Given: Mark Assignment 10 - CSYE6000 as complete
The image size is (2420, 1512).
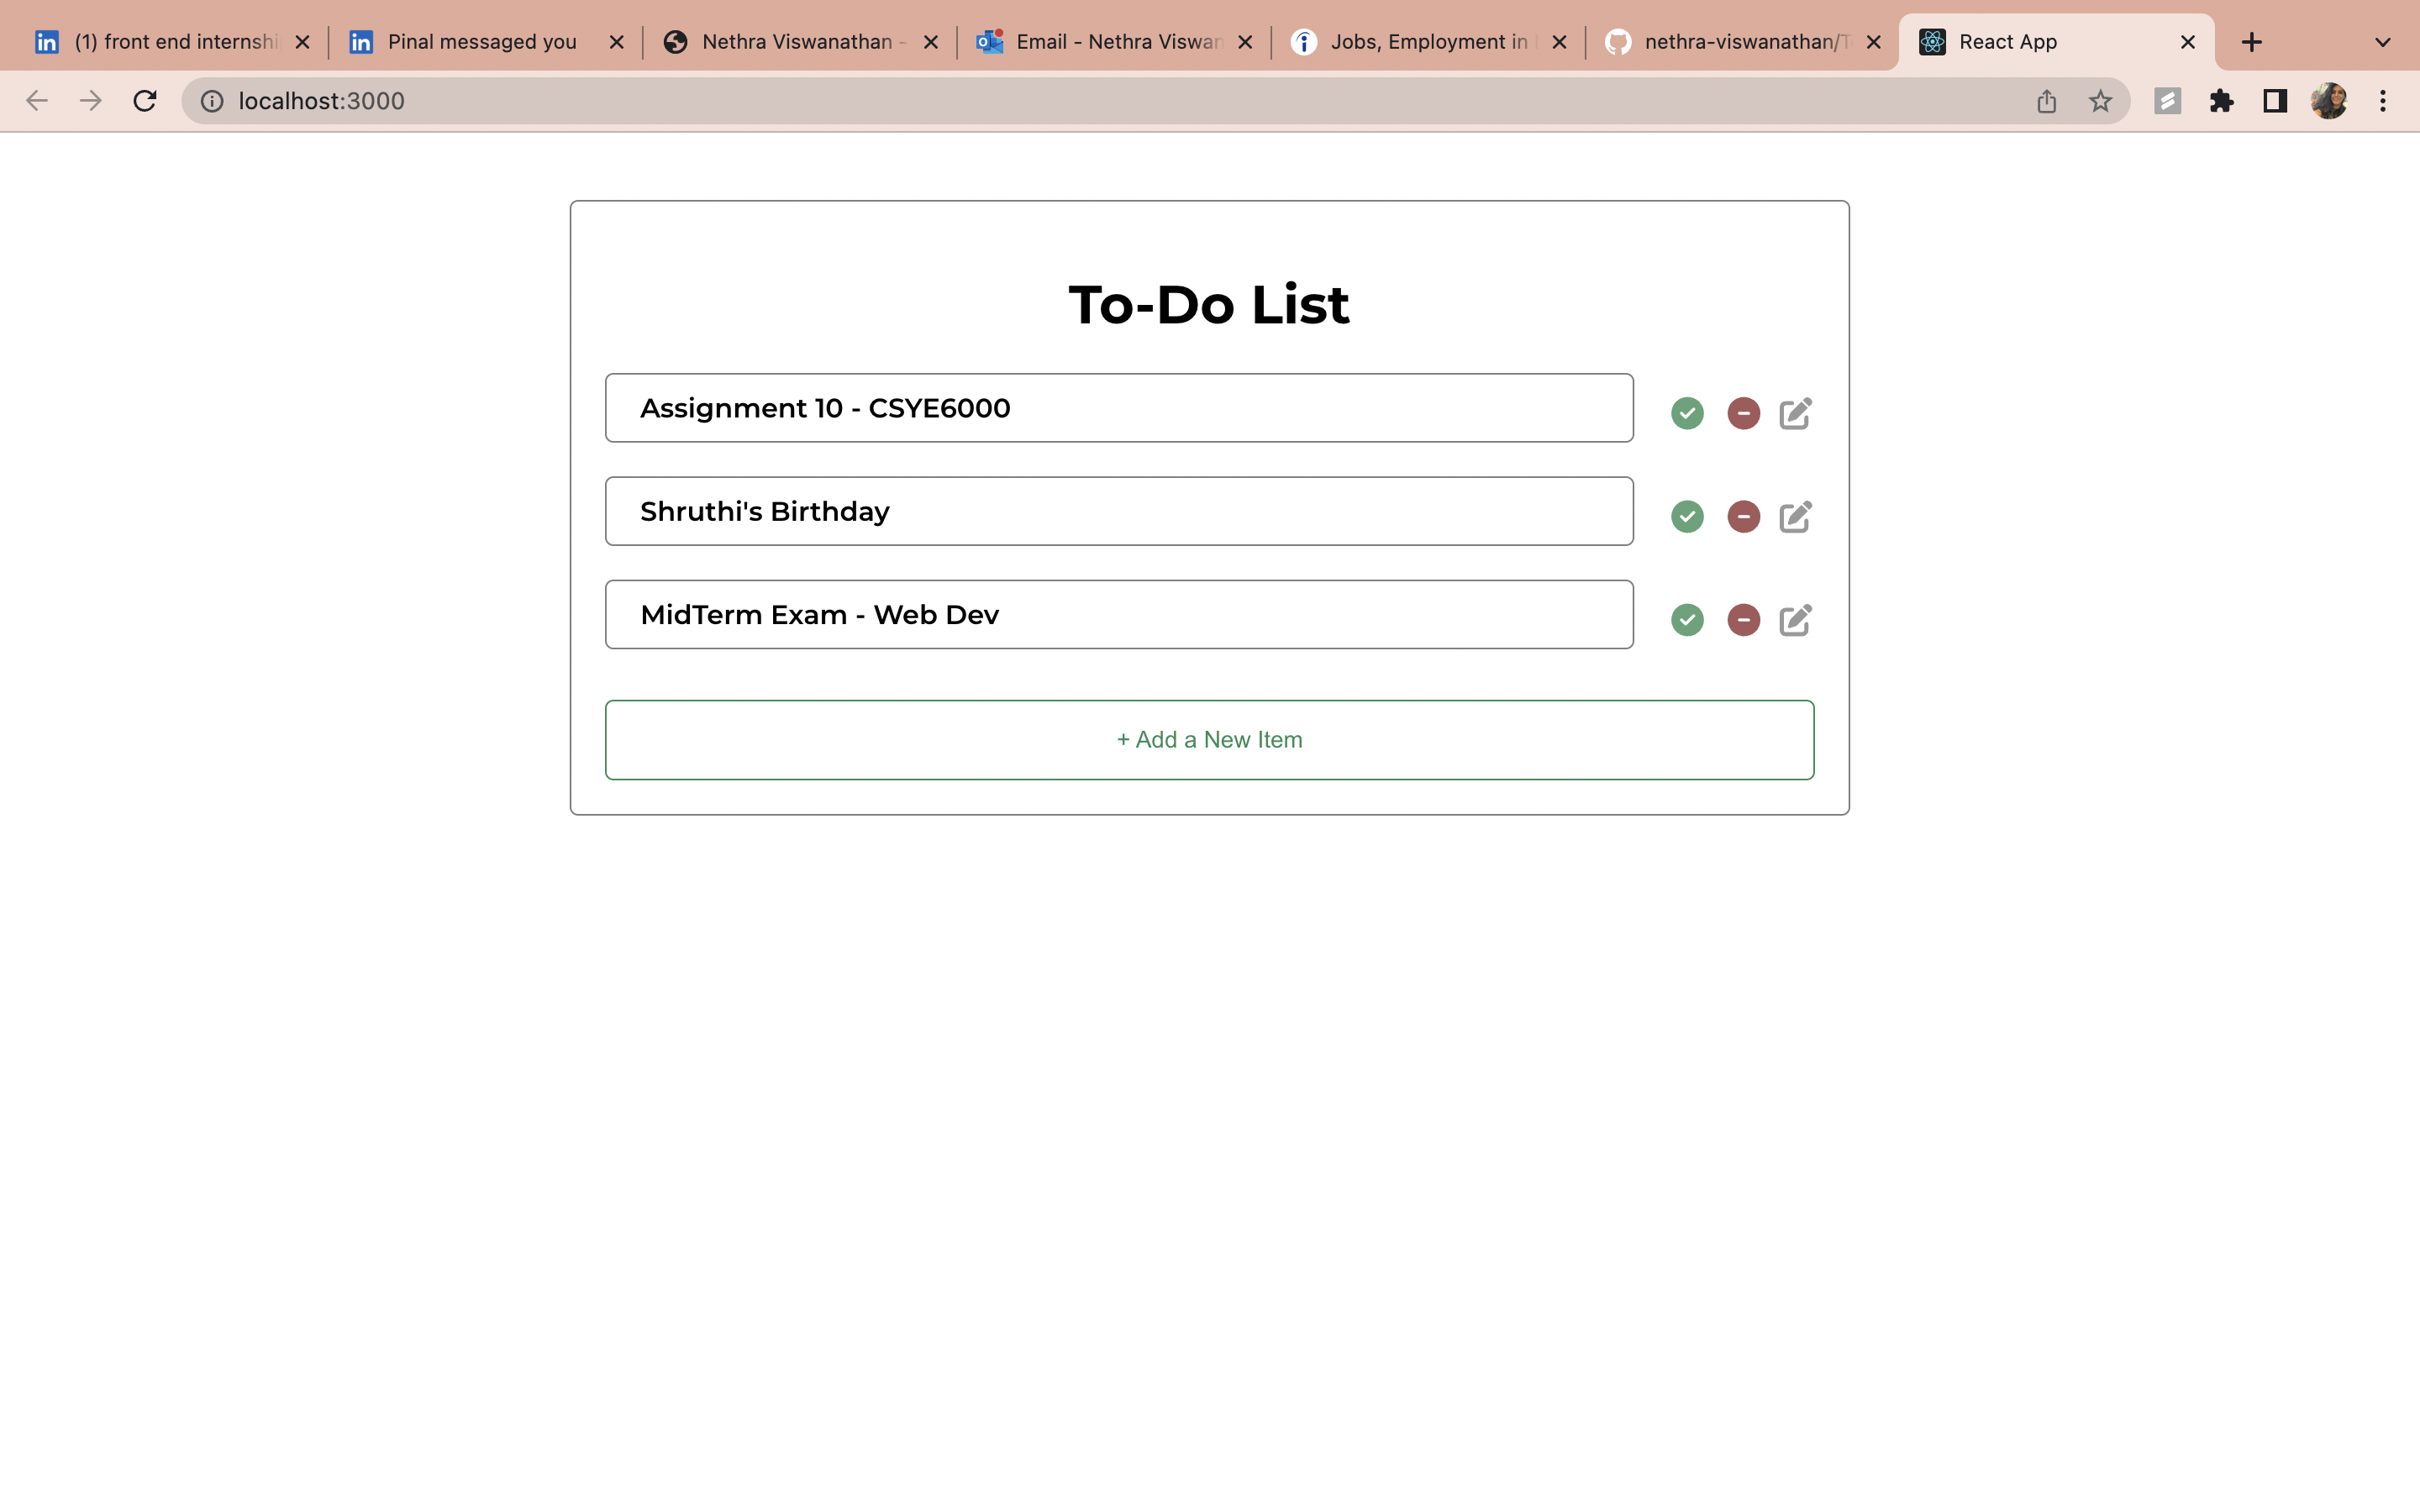Looking at the screenshot, I should click(1687, 413).
